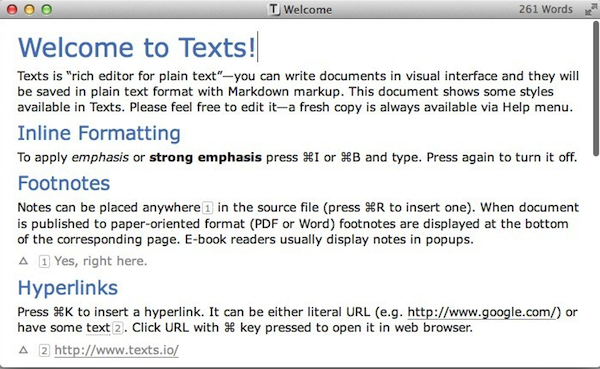
Task: Zoom the window with green button
Action: [47, 9]
